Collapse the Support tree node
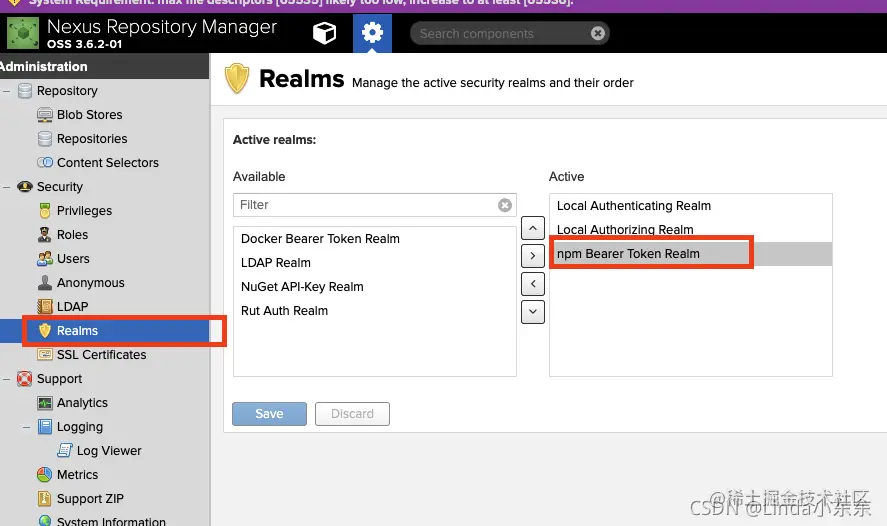 [7, 379]
